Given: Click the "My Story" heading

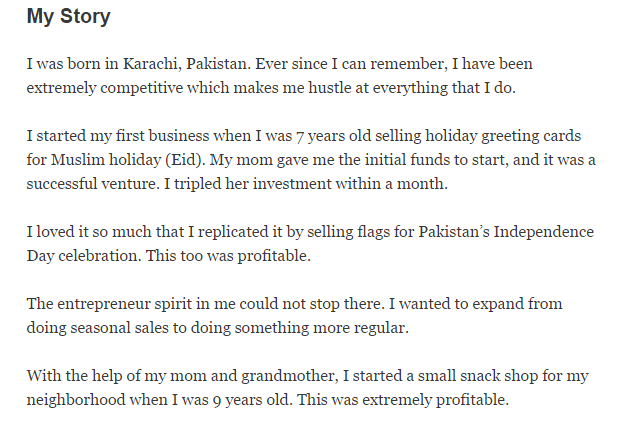Looking at the screenshot, I should pyautogui.click(x=68, y=17).
